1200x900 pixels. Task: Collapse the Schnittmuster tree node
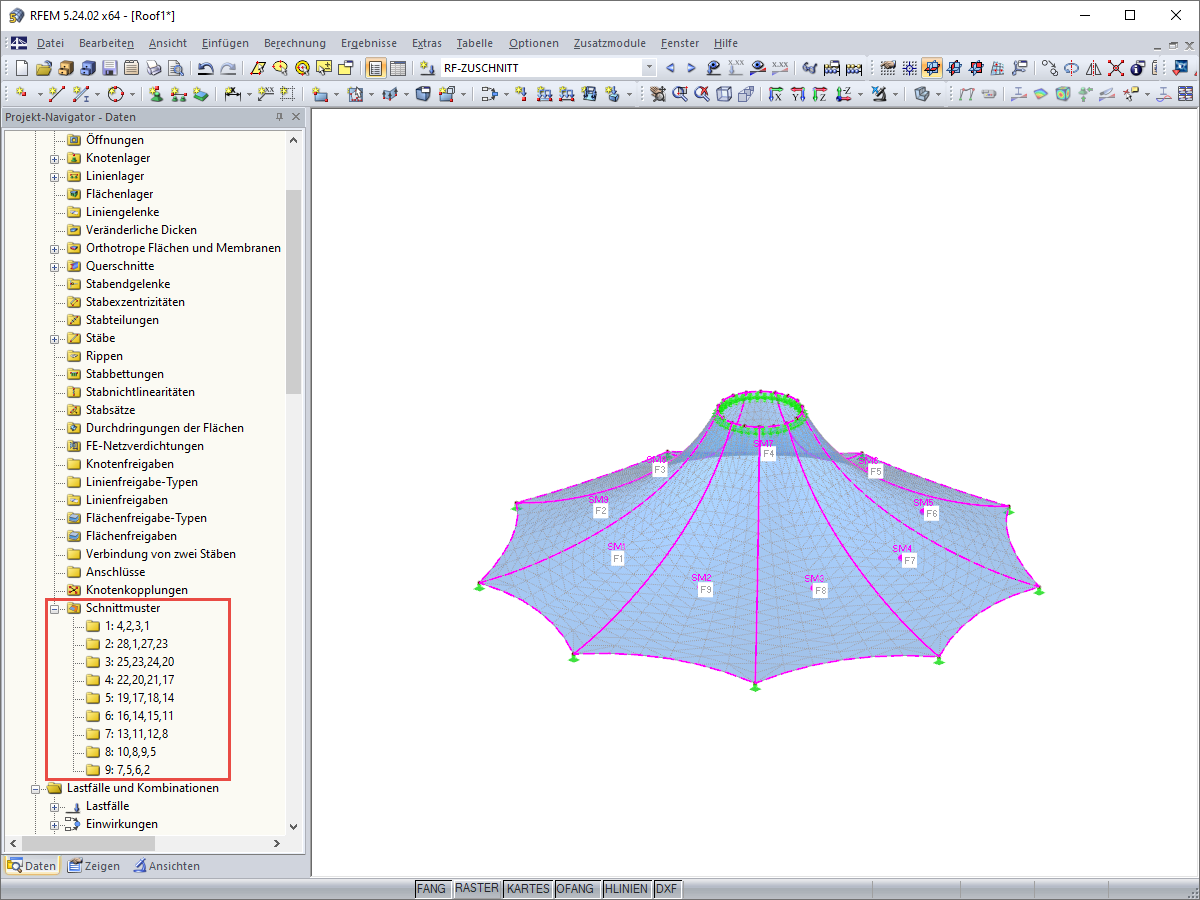pyautogui.click(x=55, y=608)
